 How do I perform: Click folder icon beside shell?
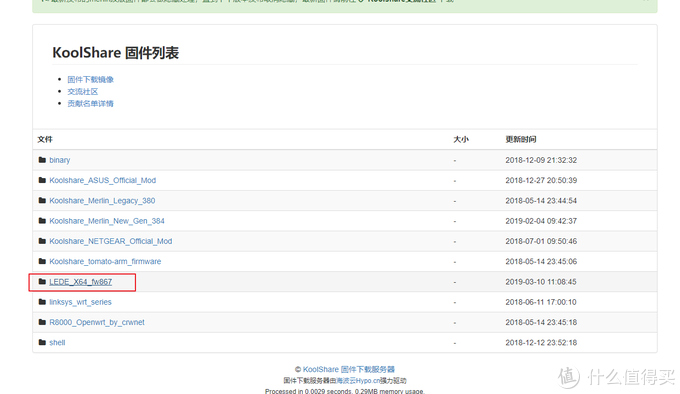coord(42,342)
